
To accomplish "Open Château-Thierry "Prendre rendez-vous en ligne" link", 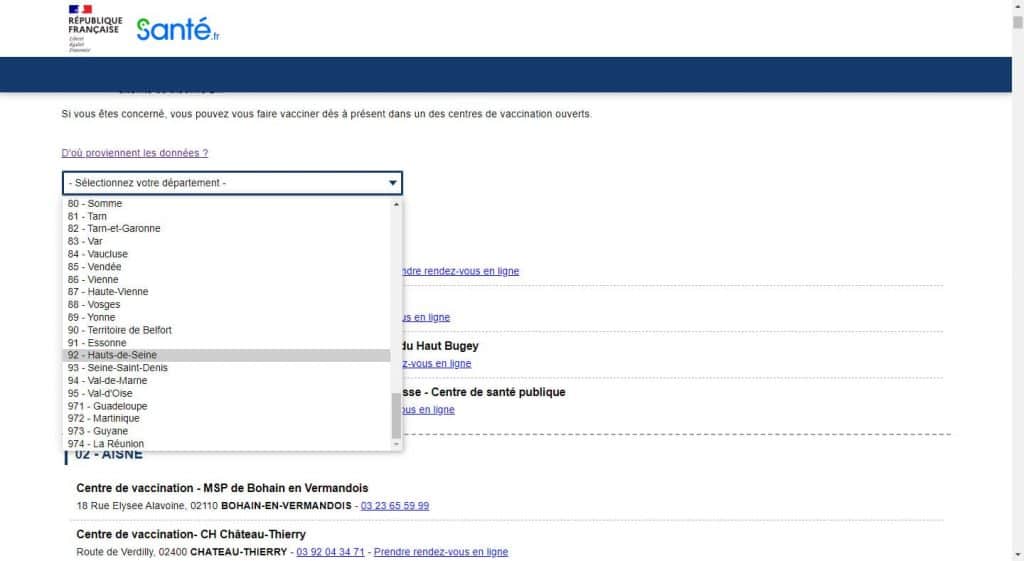I will 441,553.
